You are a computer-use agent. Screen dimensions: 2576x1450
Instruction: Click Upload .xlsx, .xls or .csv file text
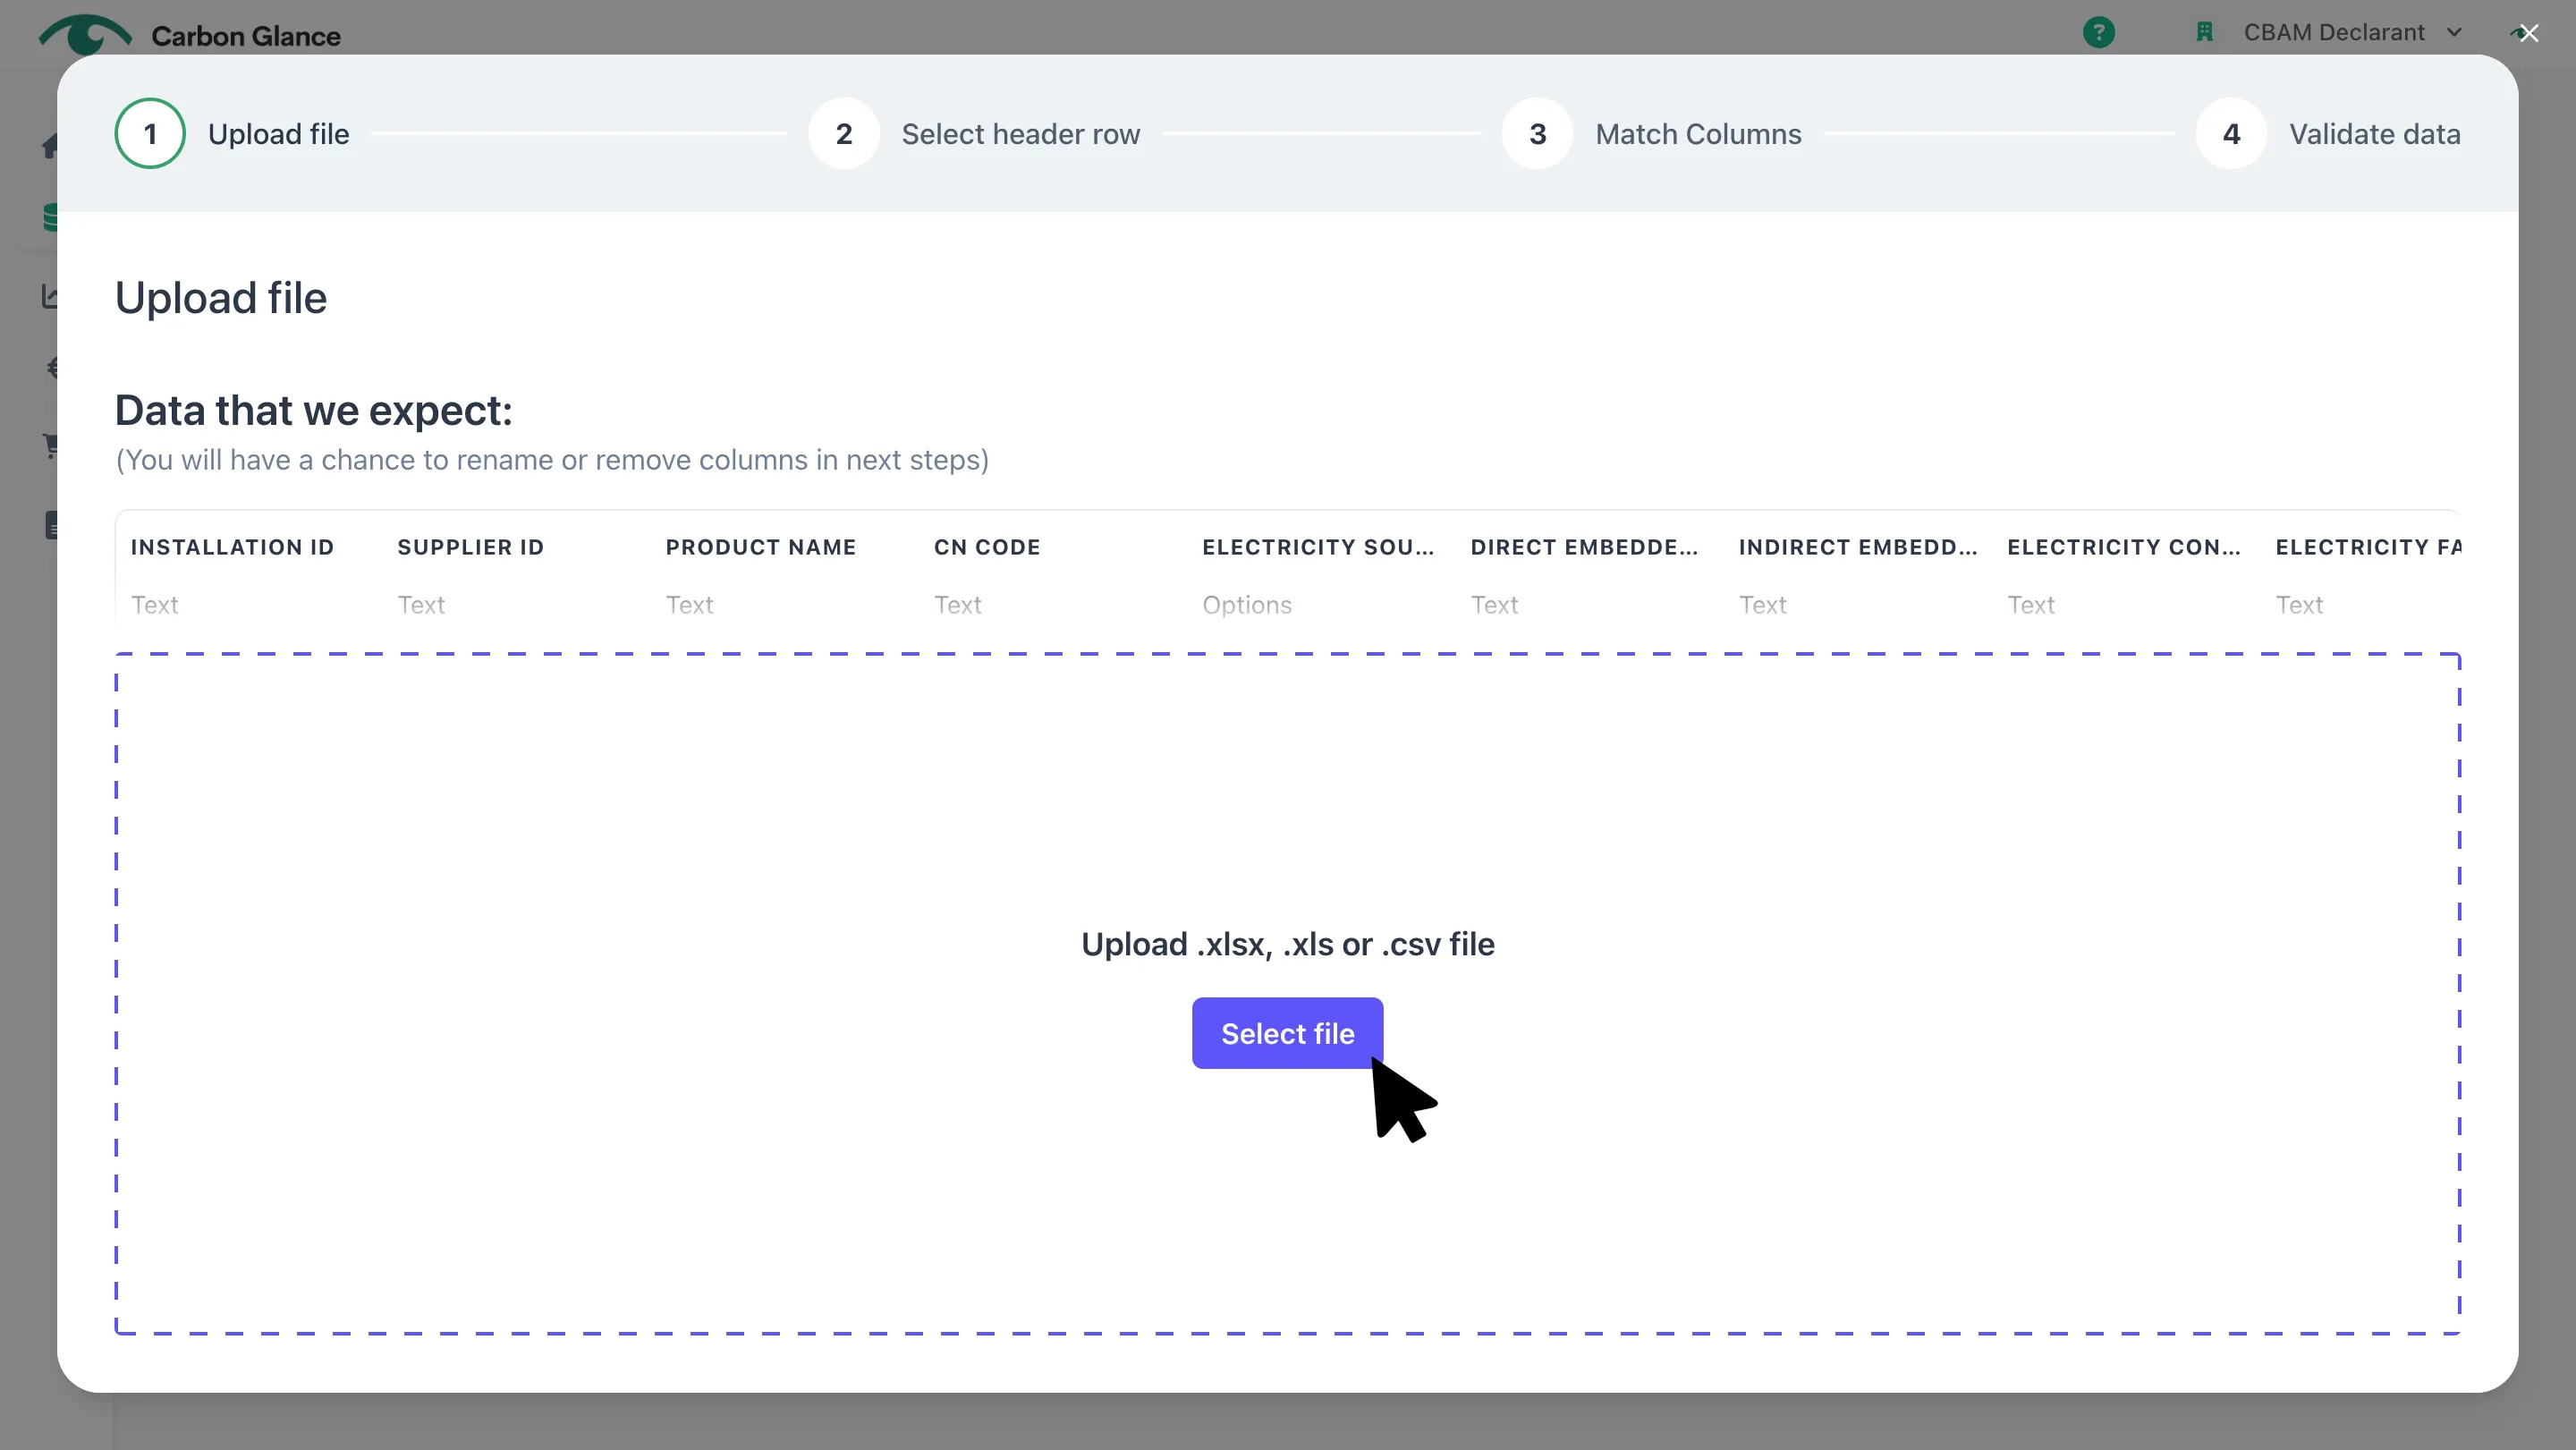(x=1287, y=944)
